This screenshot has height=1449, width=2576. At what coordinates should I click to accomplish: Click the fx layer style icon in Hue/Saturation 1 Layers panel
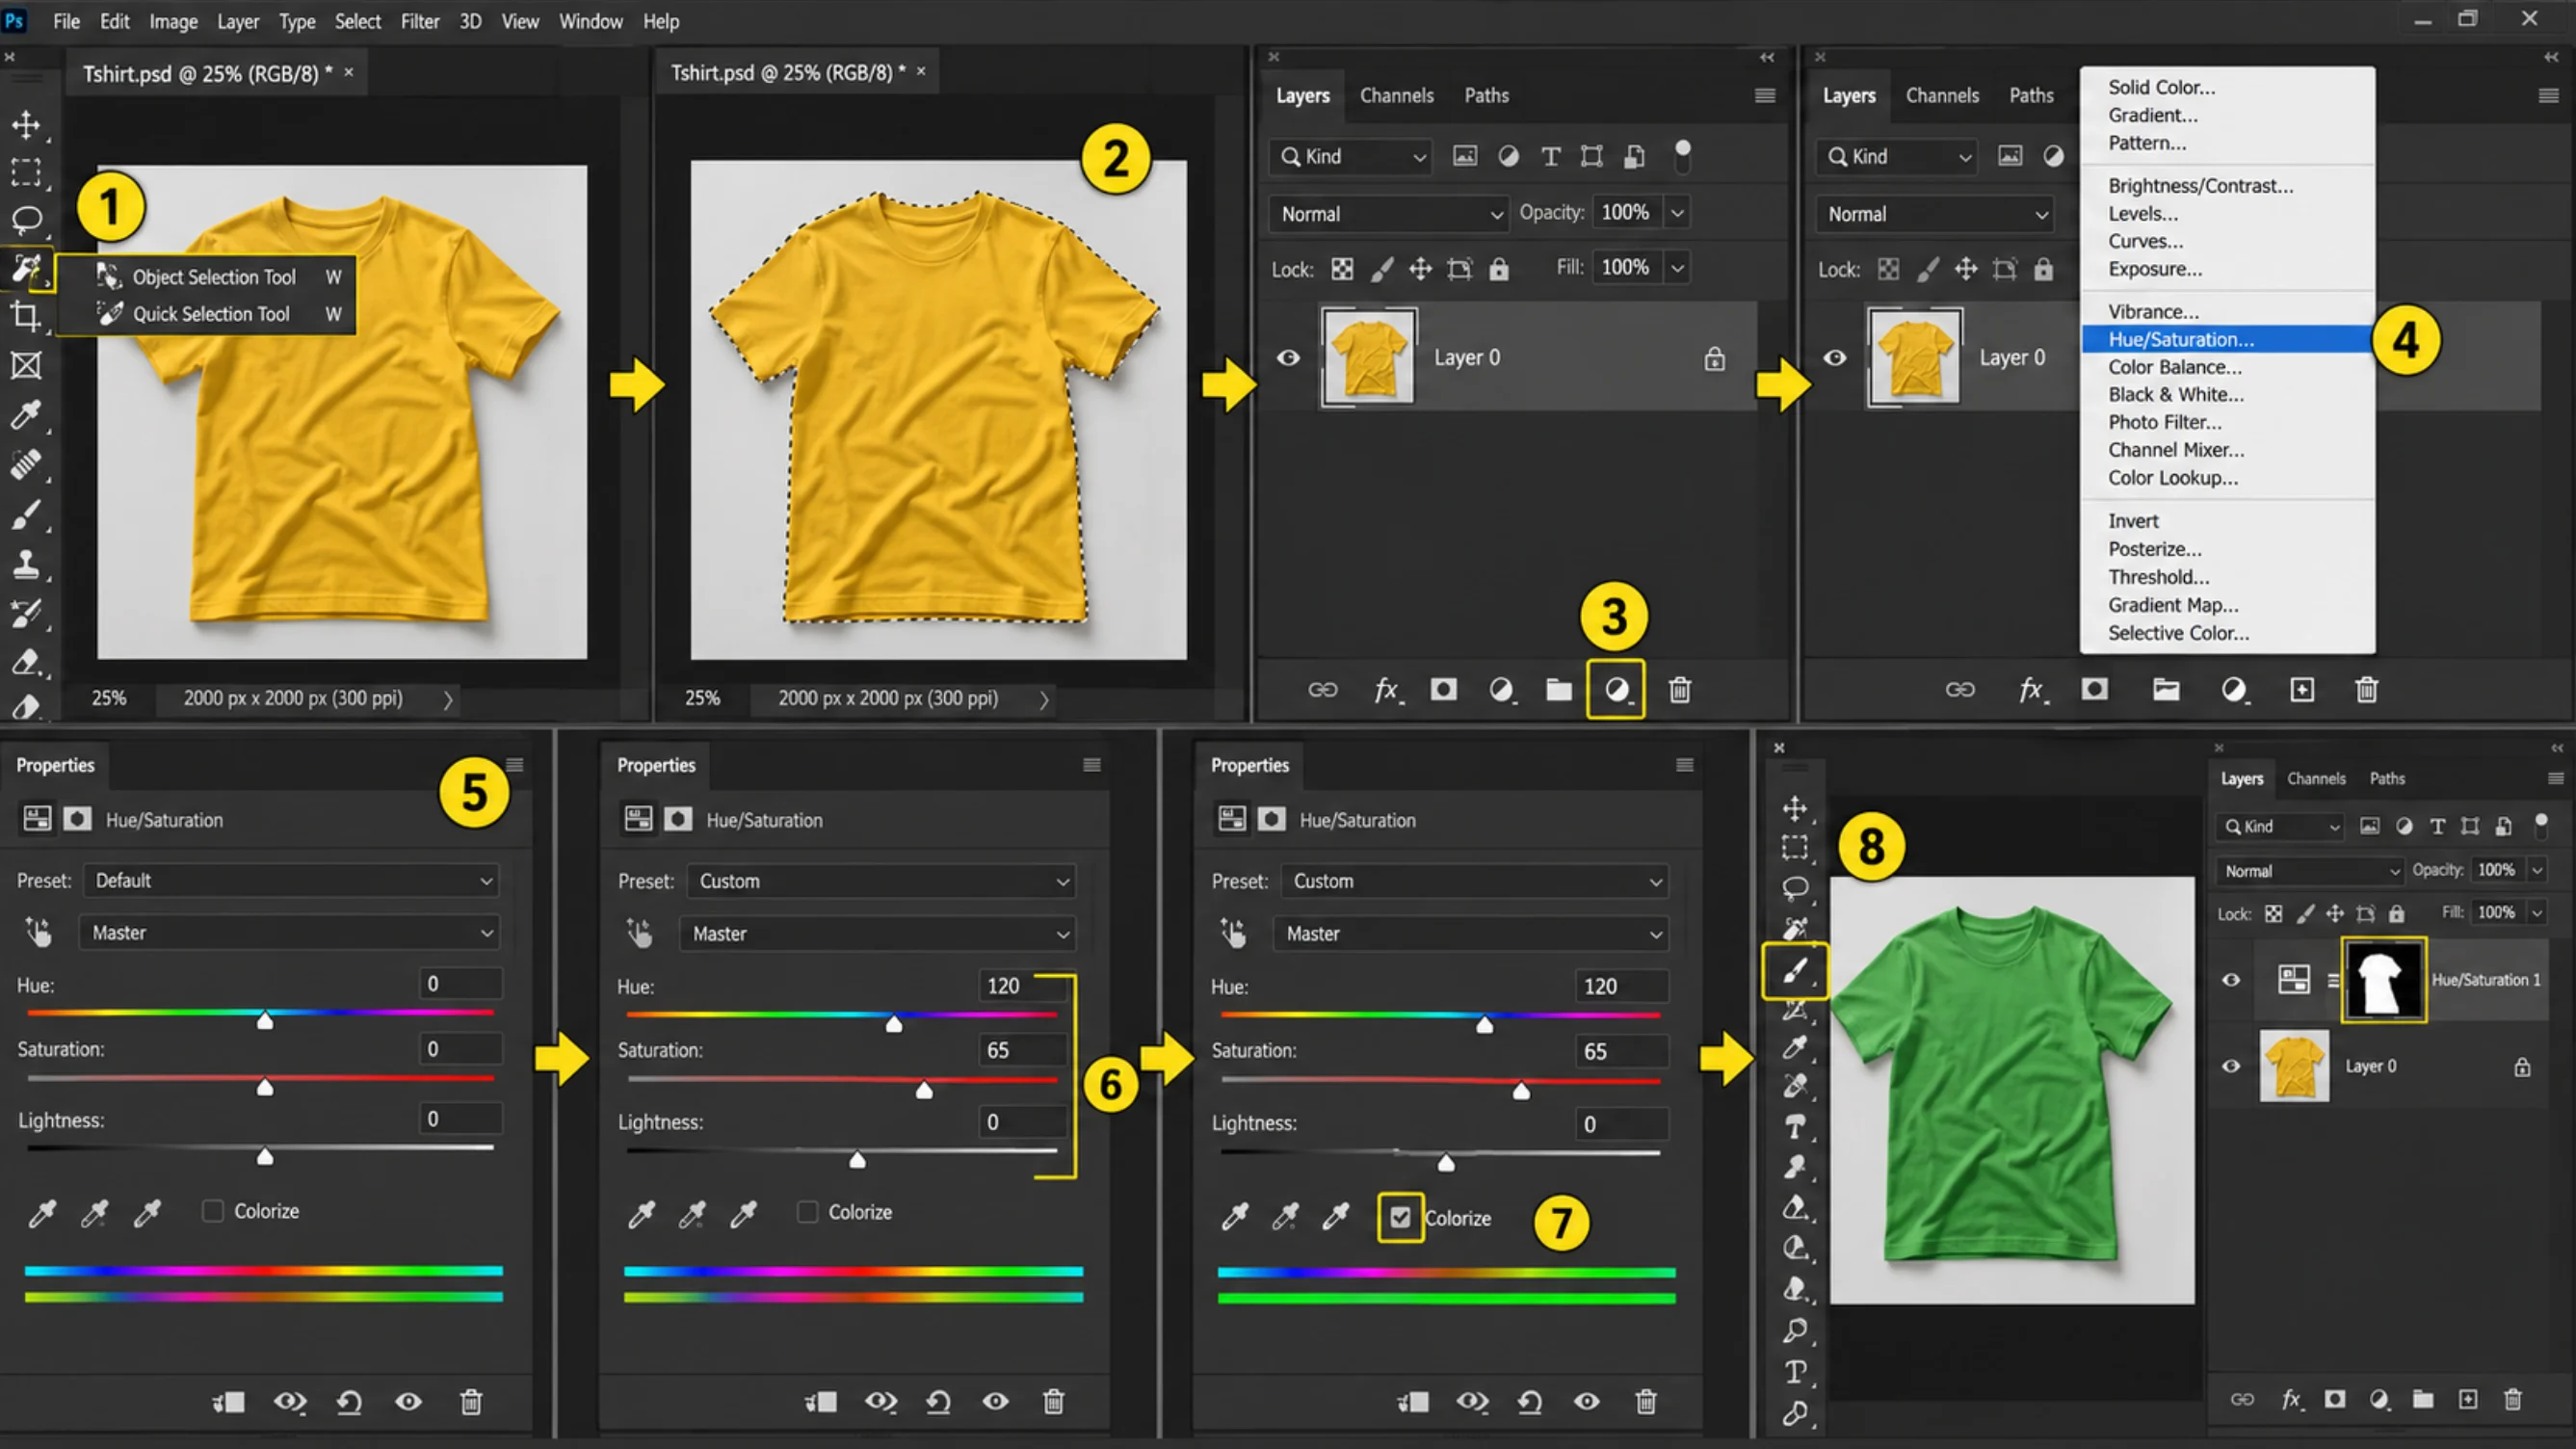(x=2291, y=1399)
